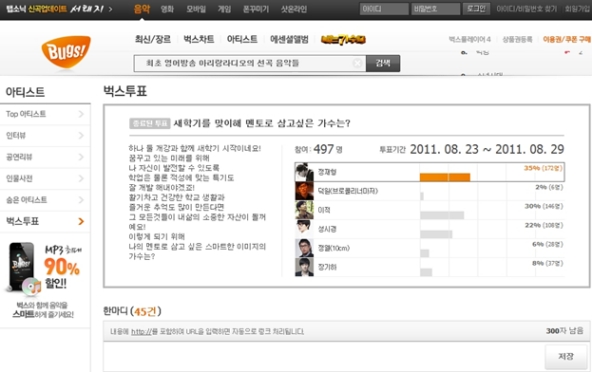The height and width of the screenshot is (372, 592).
Task: Select 숨은 아티스트 in sidebar
Action: tap(26, 200)
